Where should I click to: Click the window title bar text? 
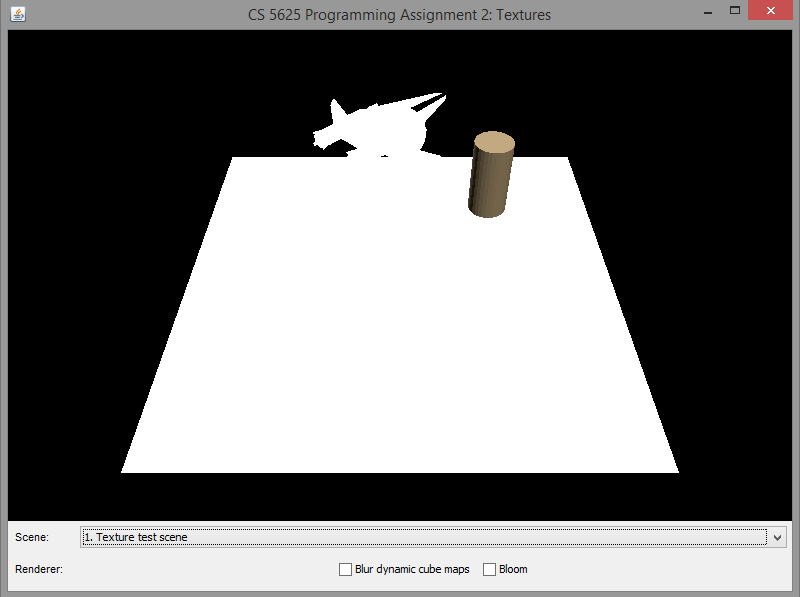(399, 14)
